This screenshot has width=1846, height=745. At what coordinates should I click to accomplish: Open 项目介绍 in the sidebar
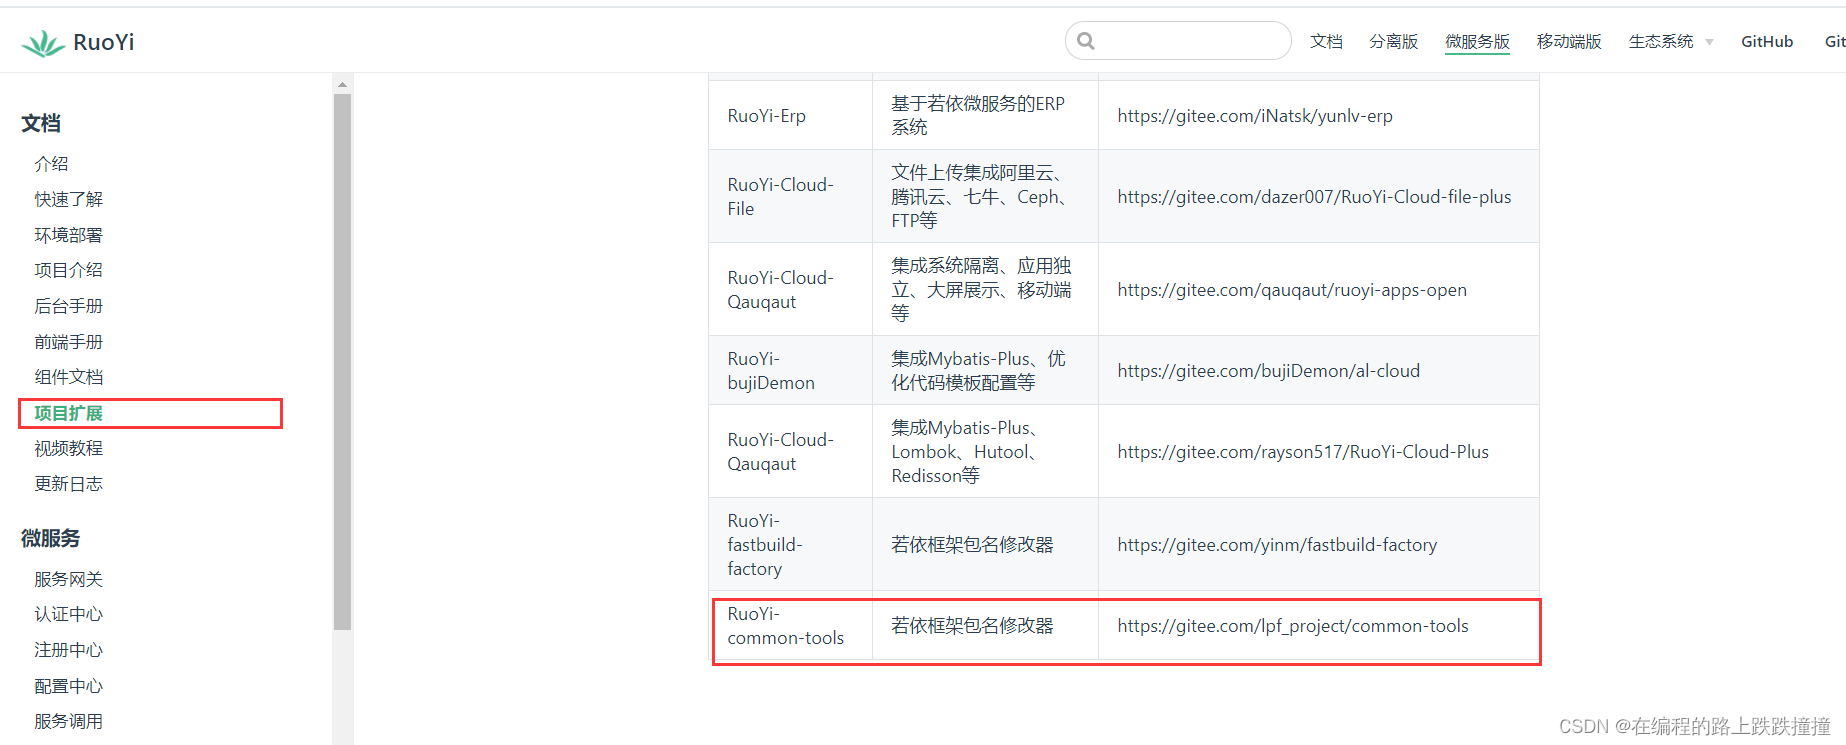click(x=68, y=270)
